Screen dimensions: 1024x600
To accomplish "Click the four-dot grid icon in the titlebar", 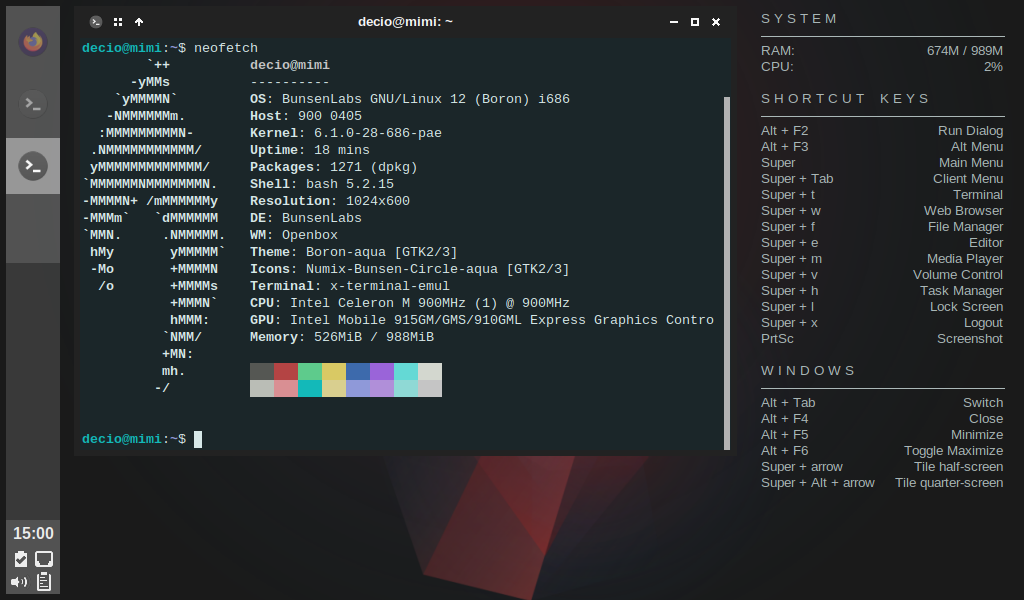I will click(x=118, y=22).
